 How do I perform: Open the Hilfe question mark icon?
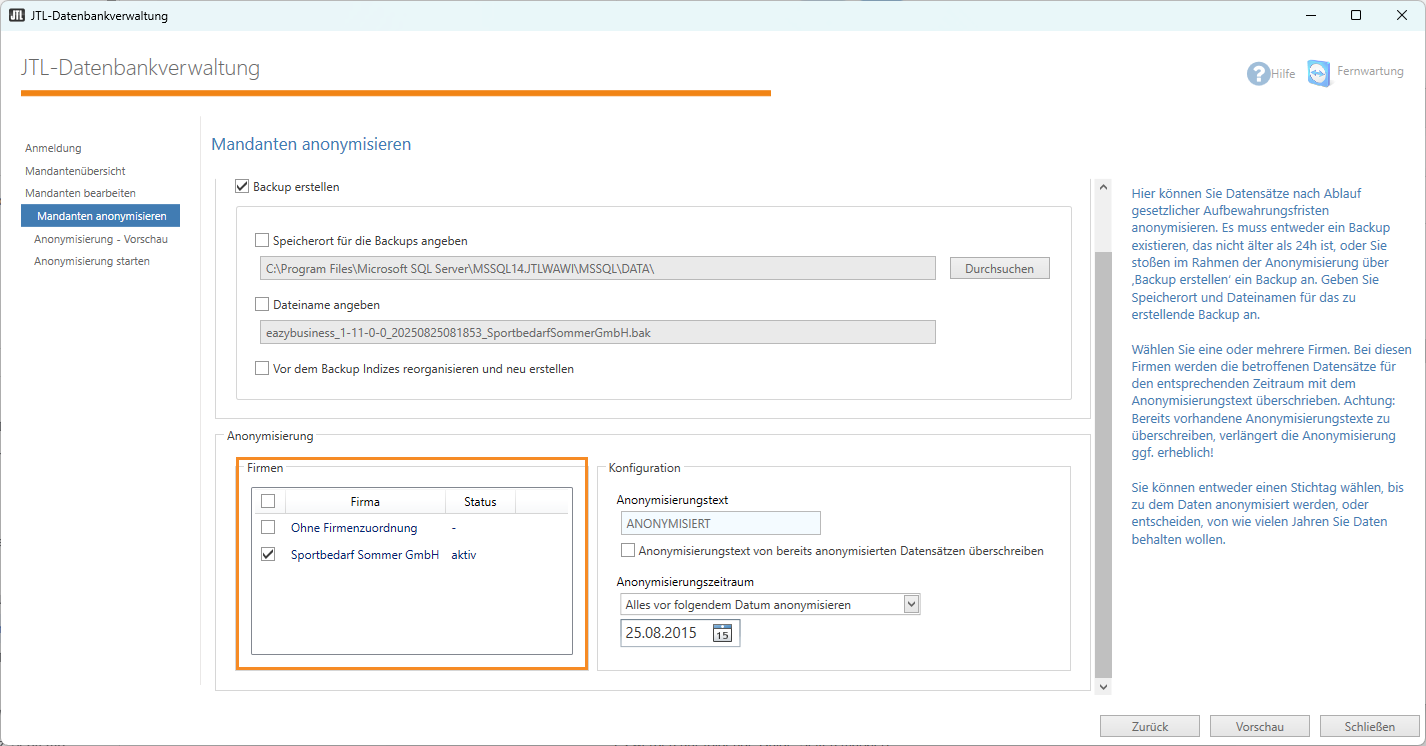(1257, 74)
